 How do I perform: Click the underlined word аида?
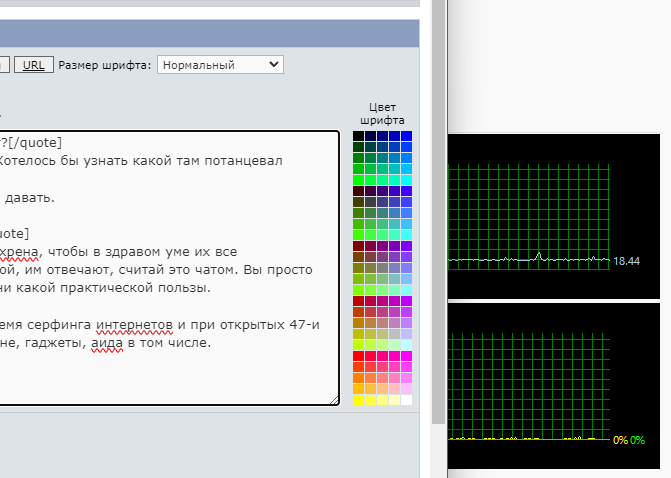tap(107, 343)
